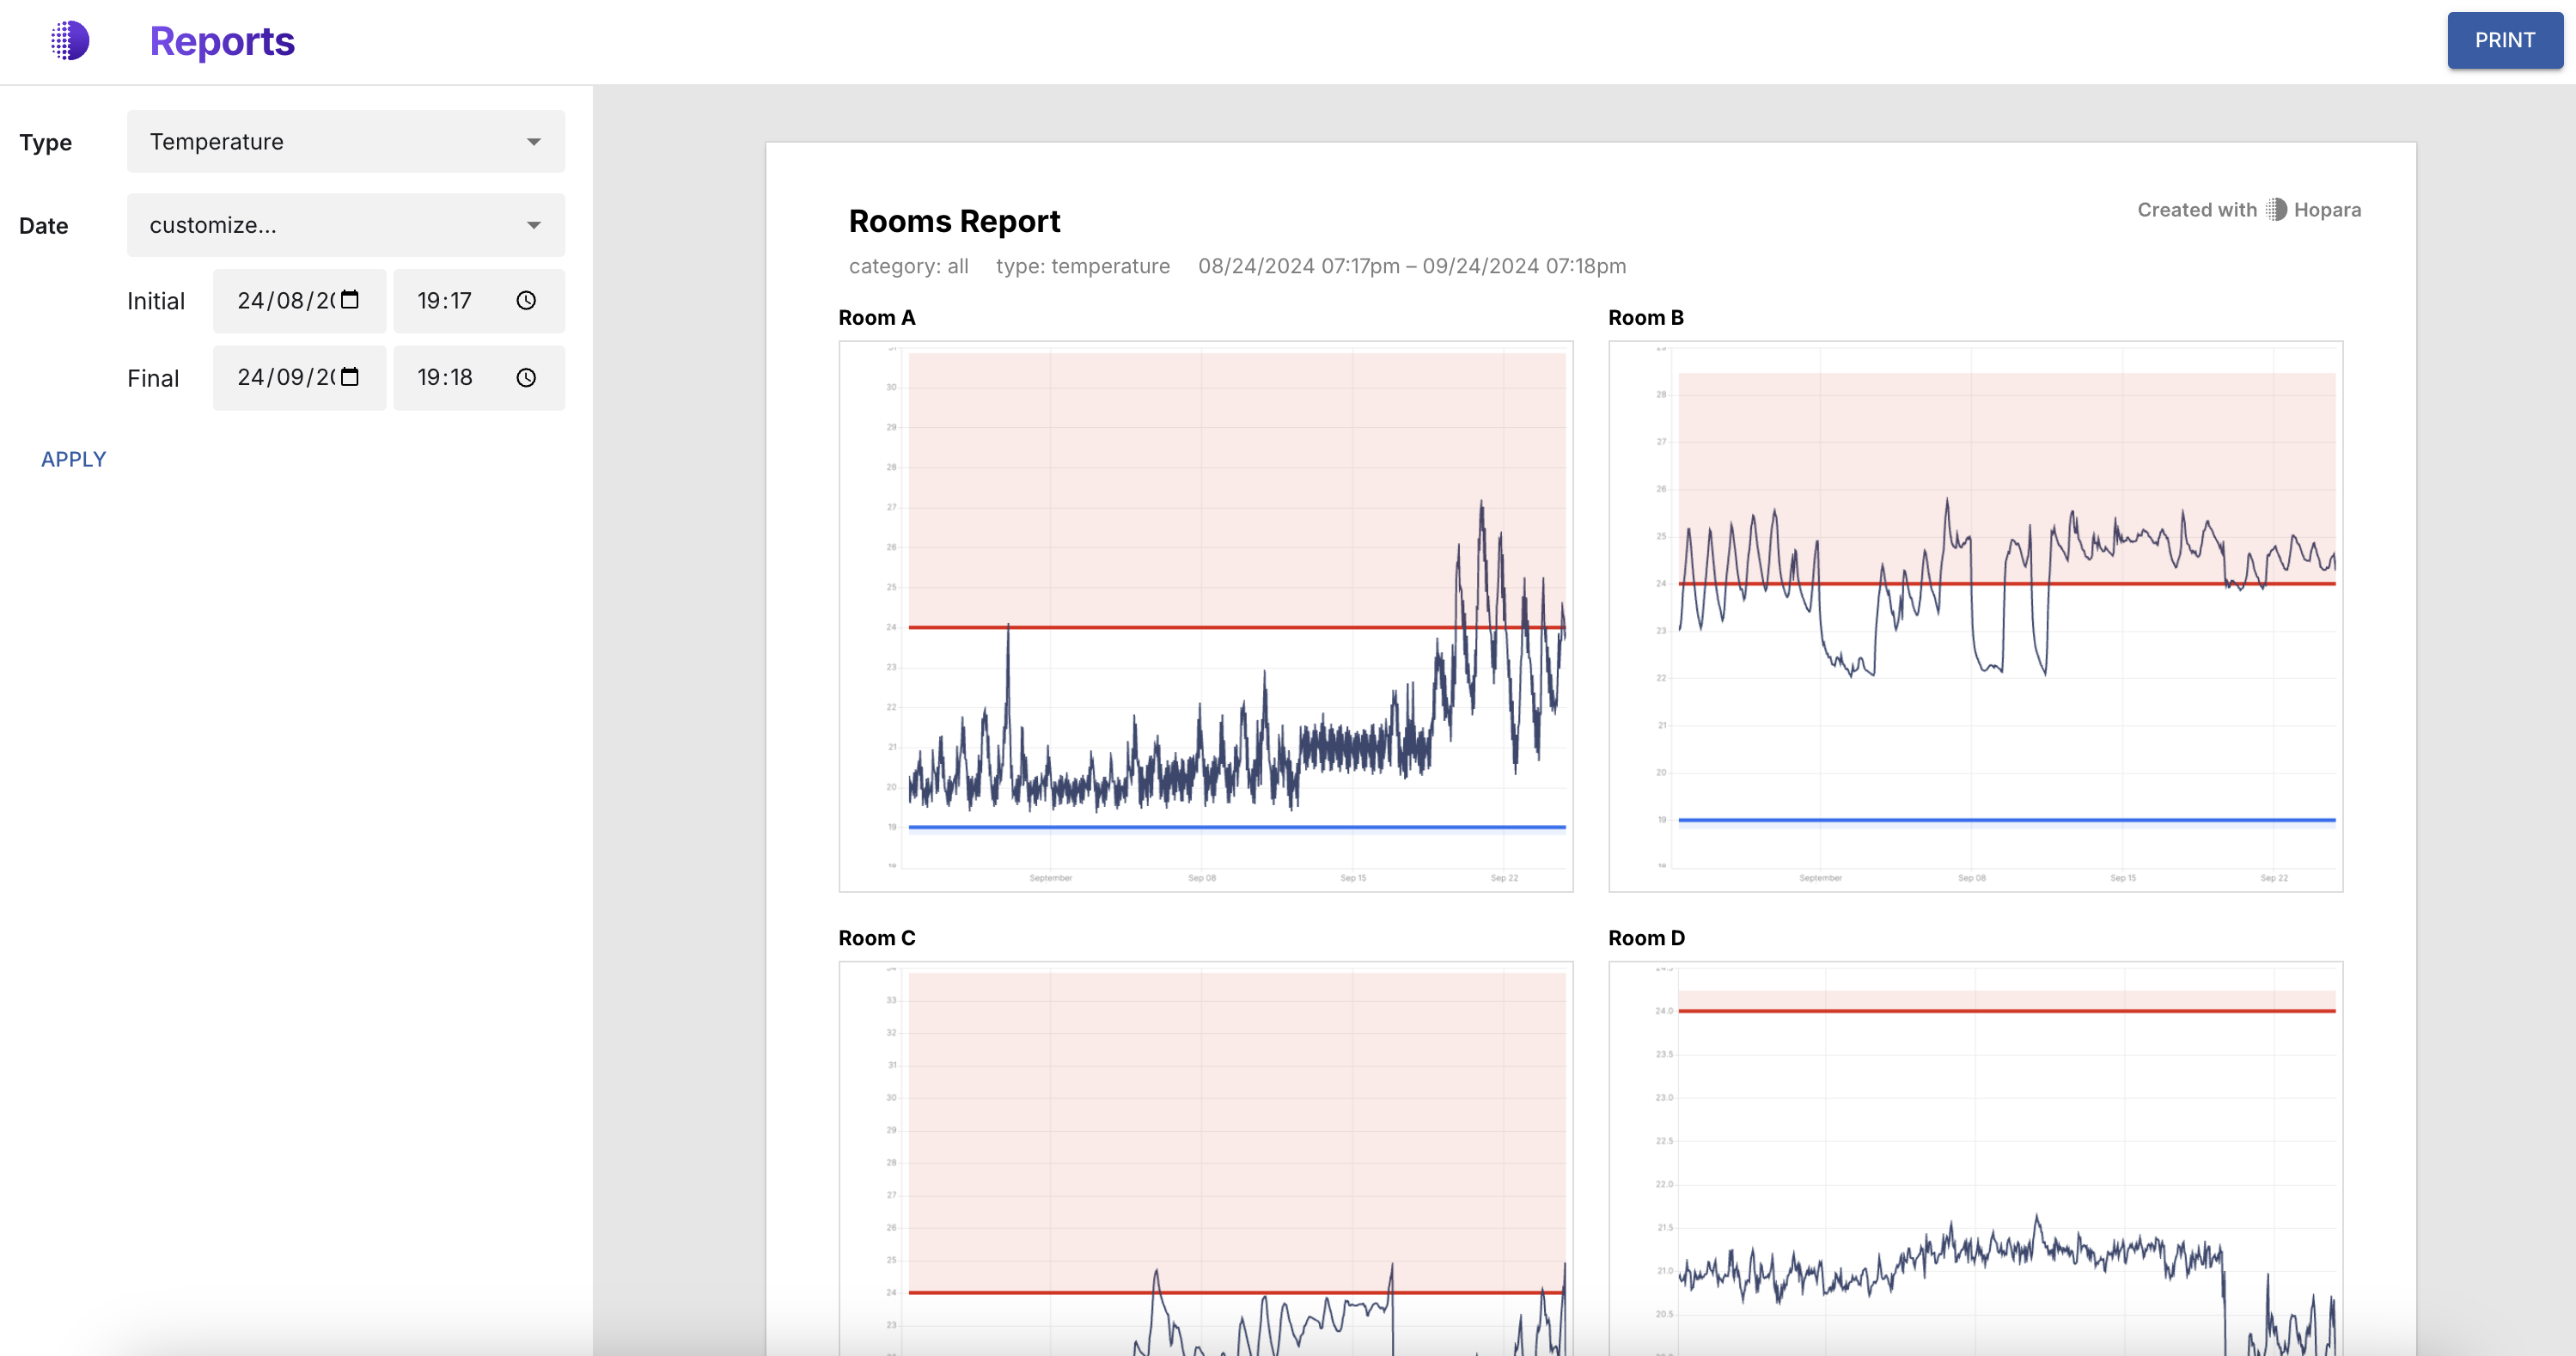The height and width of the screenshot is (1356, 2576).
Task: Click 'Sep 22' axis label in Room A chart
Action: tap(1504, 878)
